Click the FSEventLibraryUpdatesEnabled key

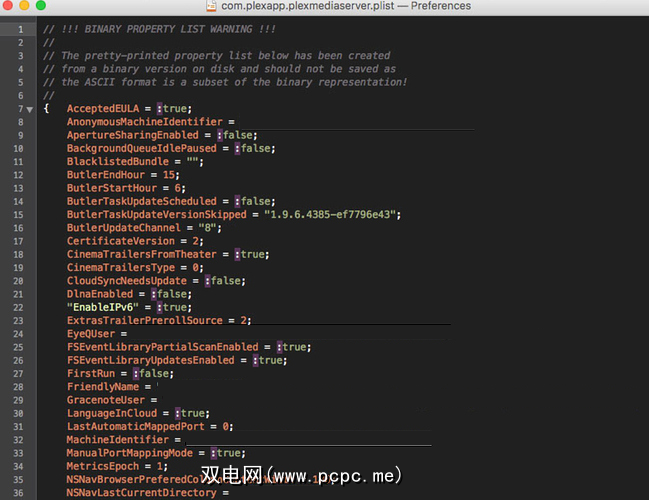(x=151, y=360)
